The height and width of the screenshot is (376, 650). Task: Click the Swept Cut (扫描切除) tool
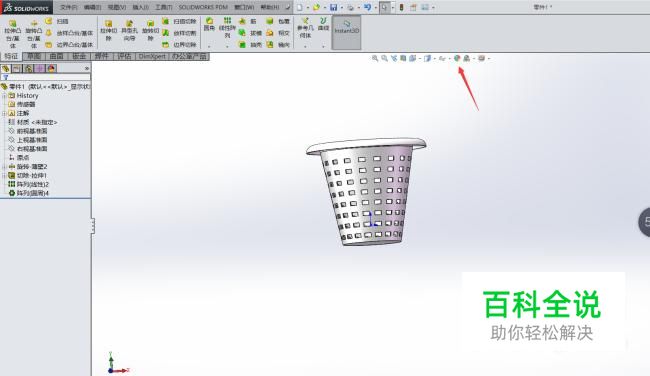tap(179, 21)
